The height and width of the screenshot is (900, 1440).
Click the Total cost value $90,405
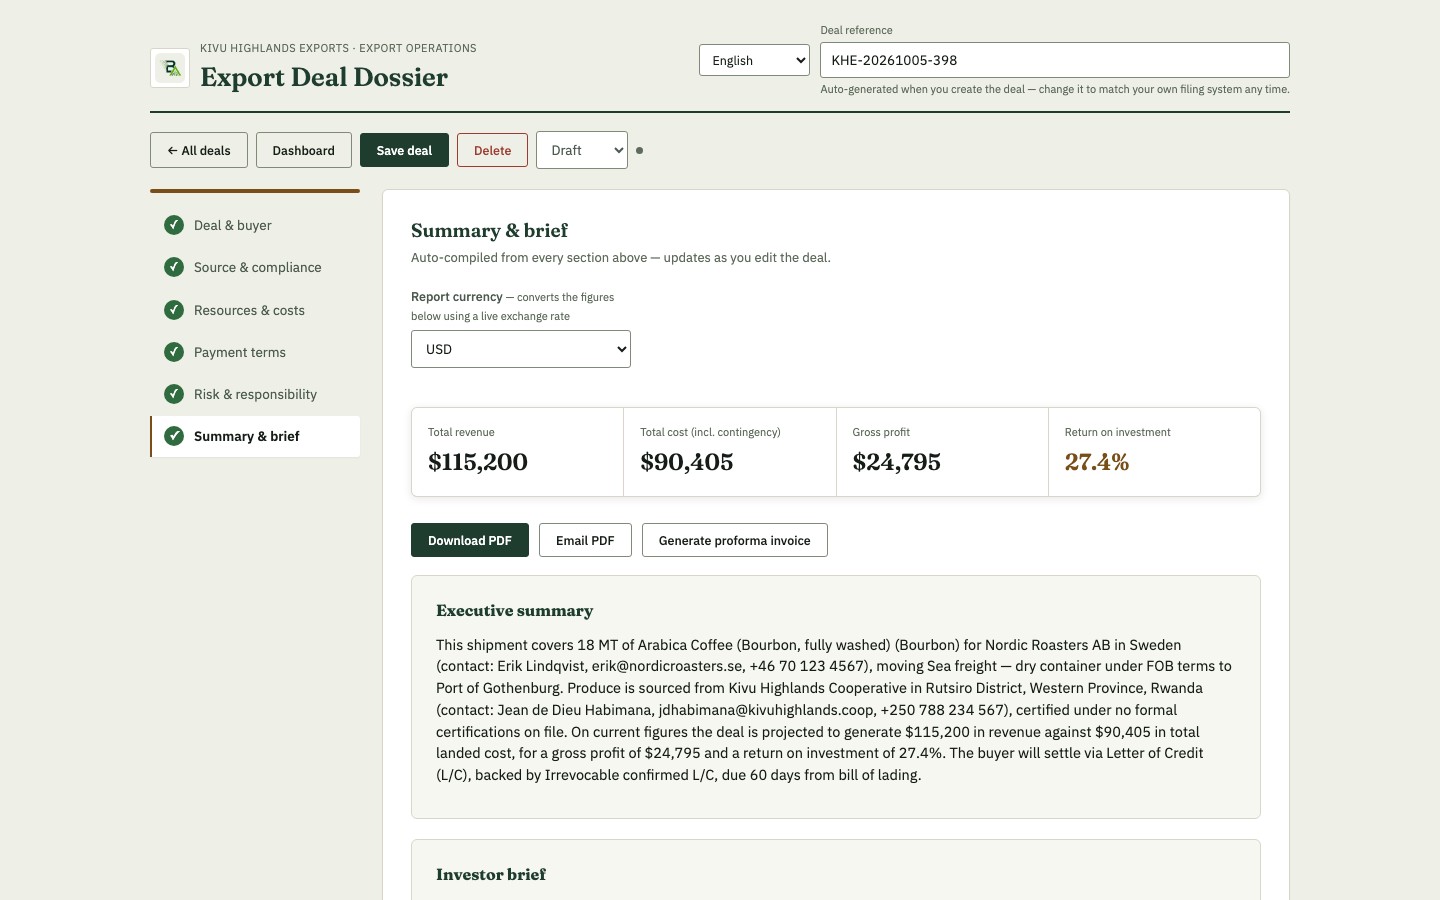tap(687, 462)
